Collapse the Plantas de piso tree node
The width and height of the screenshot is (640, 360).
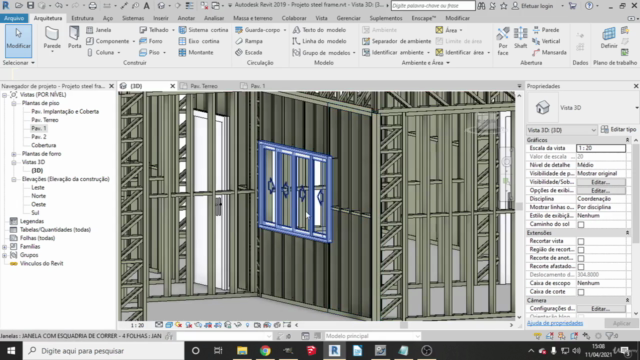click(x=14, y=103)
